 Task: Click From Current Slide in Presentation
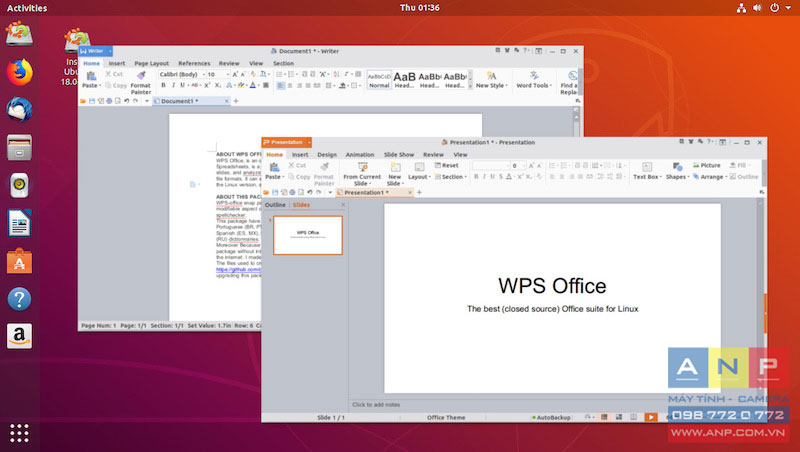[362, 173]
